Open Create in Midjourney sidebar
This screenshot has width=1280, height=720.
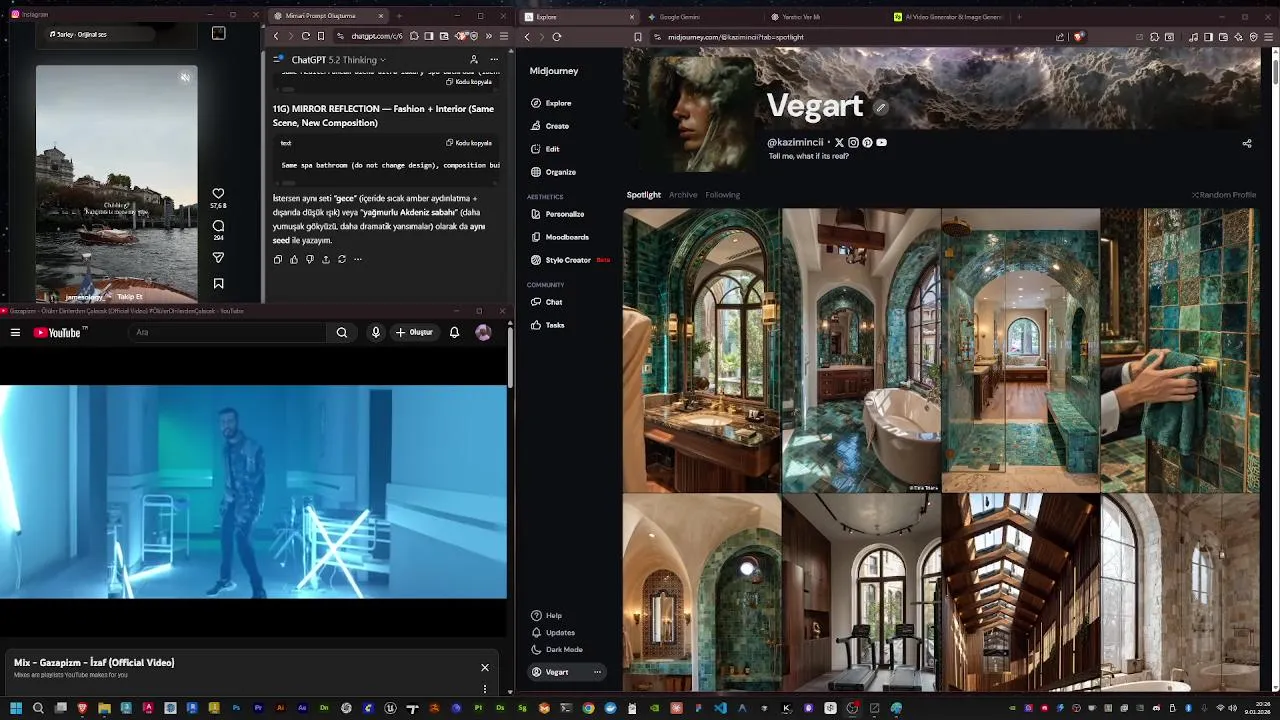point(550,126)
